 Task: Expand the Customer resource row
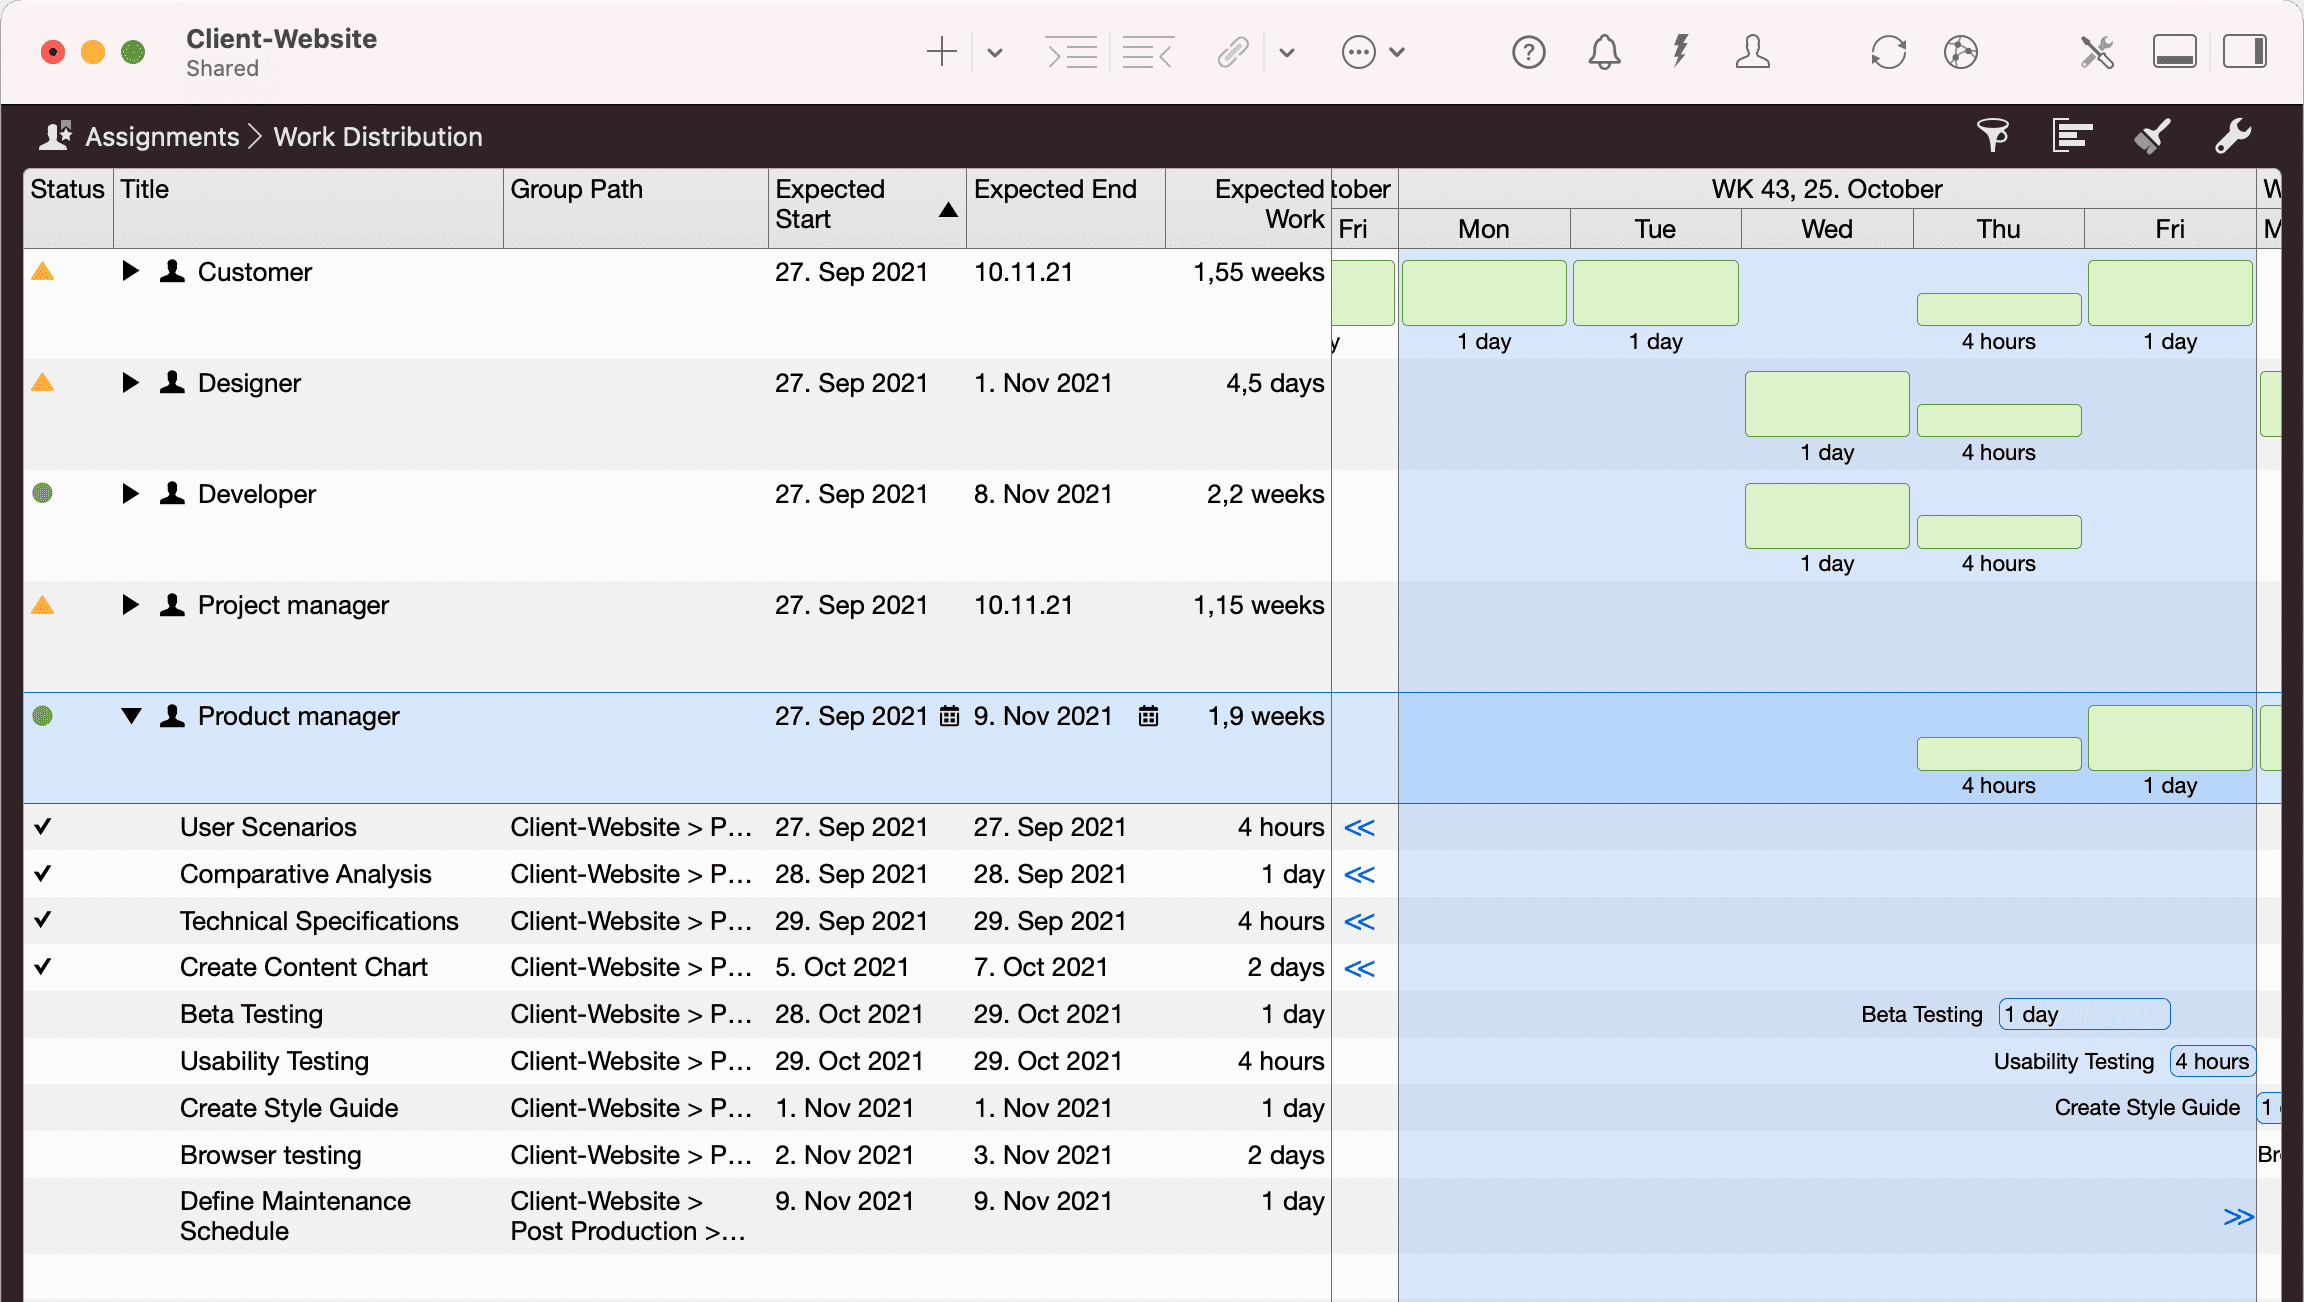pos(130,271)
